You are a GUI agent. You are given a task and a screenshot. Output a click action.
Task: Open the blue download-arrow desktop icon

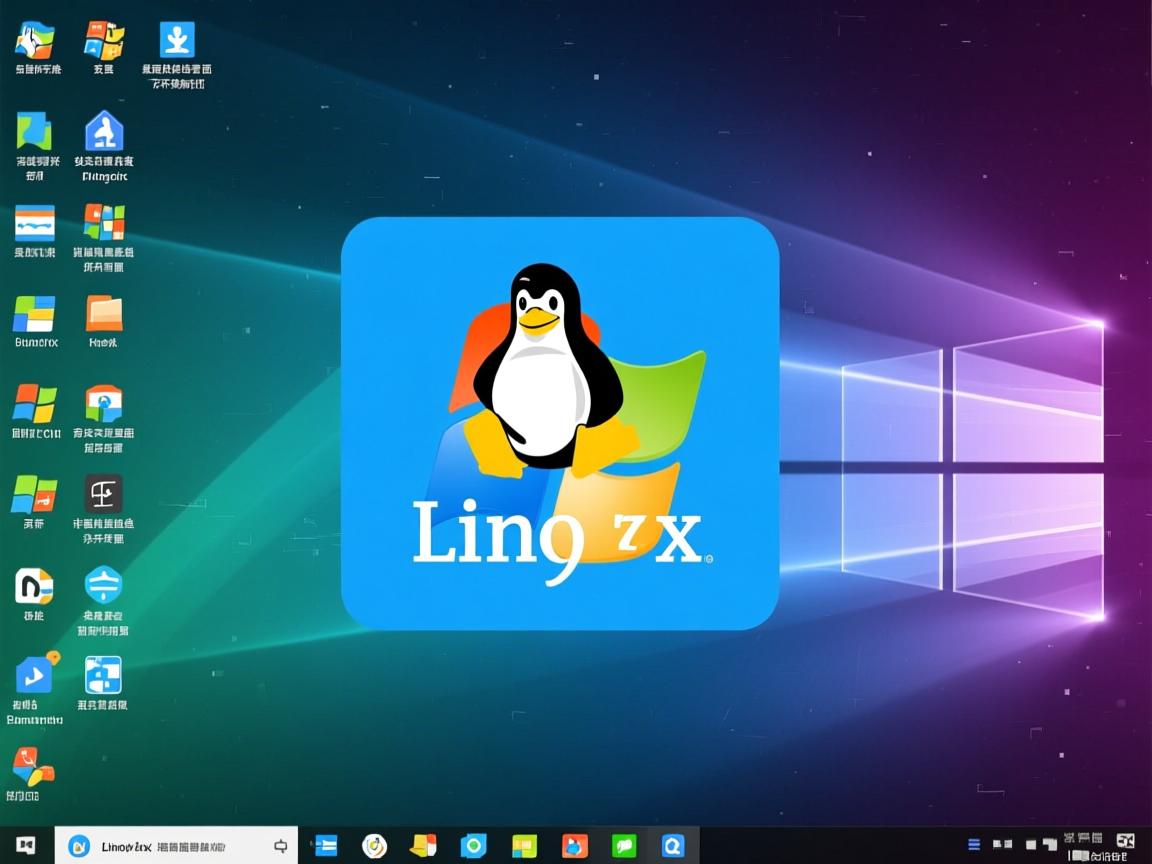(175, 40)
